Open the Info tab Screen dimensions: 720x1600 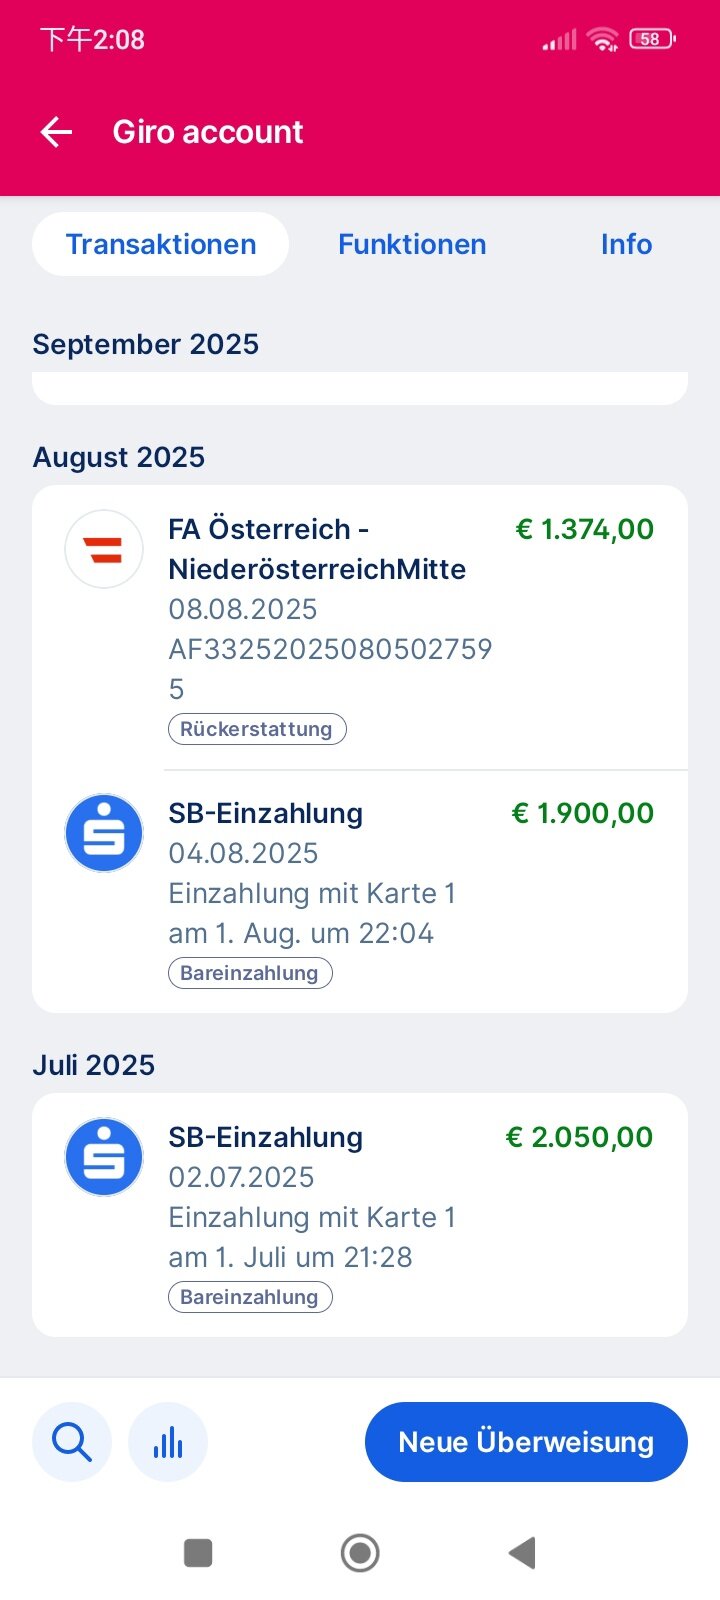626,244
